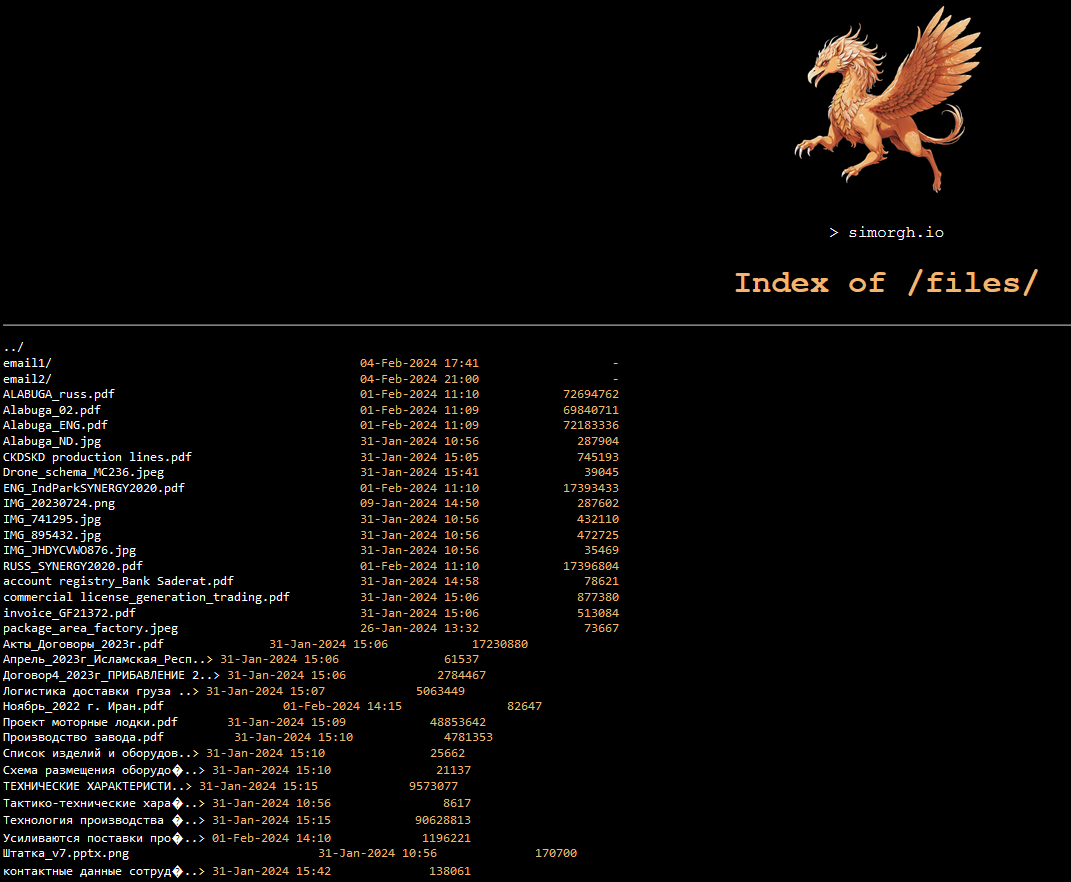1071x882 pixels.
Task: Click file size 17393433
Action: 591,488
